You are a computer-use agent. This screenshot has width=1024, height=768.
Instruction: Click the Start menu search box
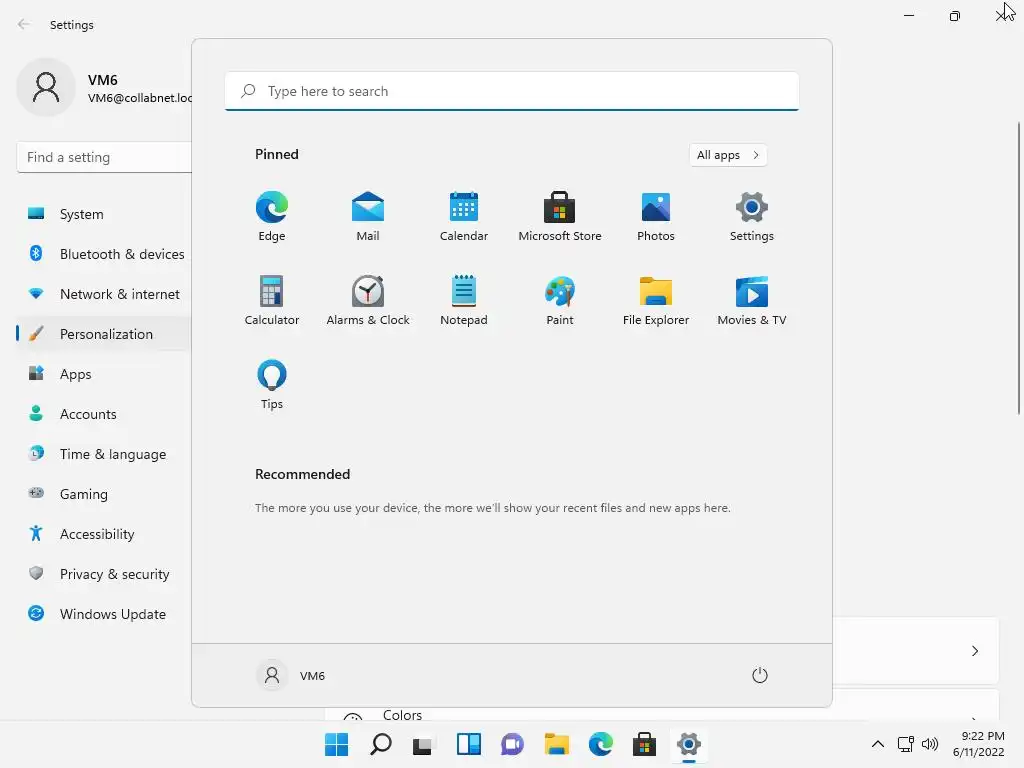[511, 91]
